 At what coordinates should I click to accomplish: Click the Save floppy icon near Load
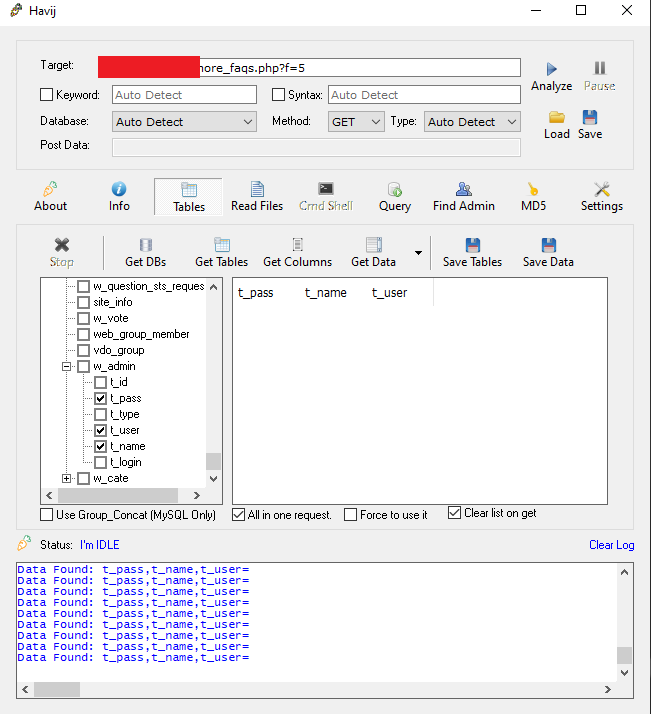[x=590, y=117]
